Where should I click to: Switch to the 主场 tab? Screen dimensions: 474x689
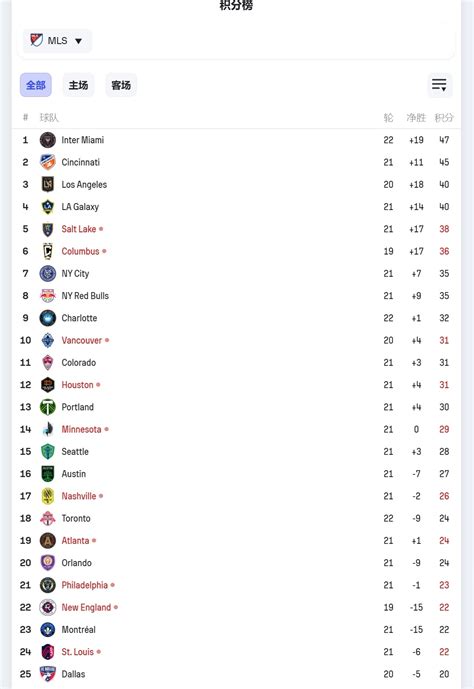click(78, 85)
